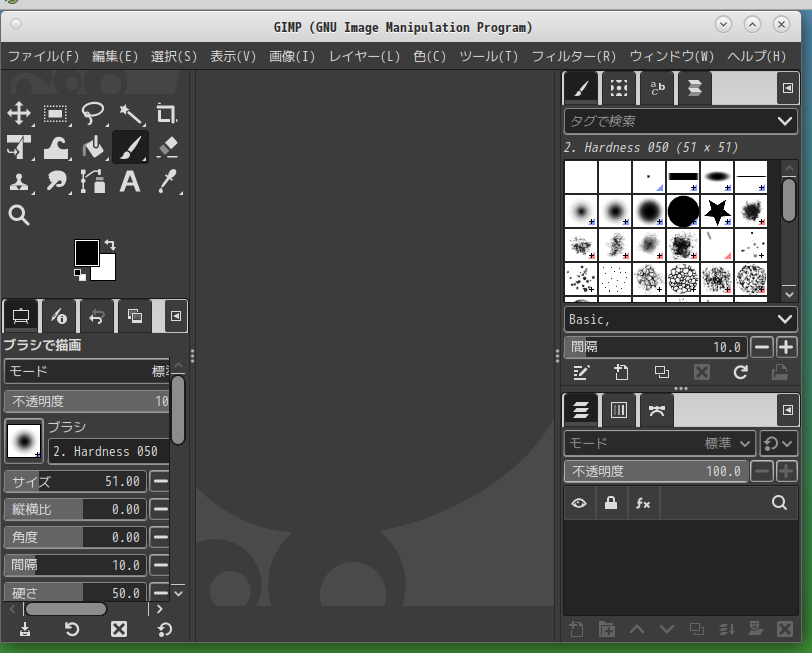This screenshot has height=653, width=812.
Task: Select the Zoom magnifier tool
Action: (x=19, y=215)
